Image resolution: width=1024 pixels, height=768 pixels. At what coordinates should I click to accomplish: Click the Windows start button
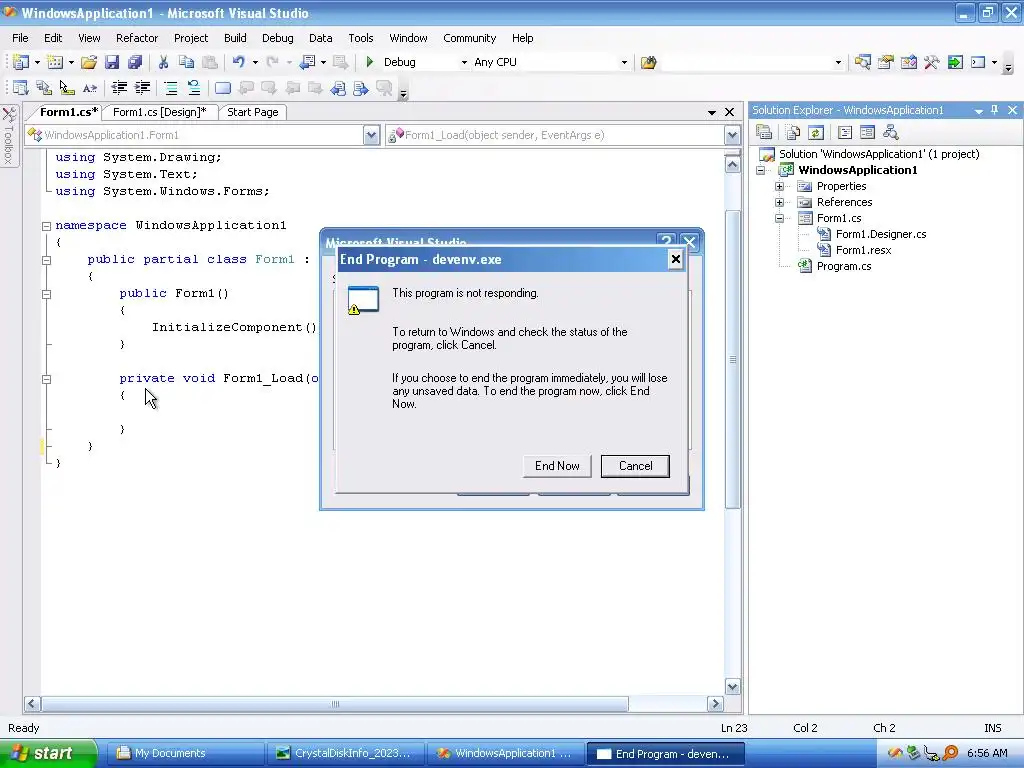coord(48,753)
